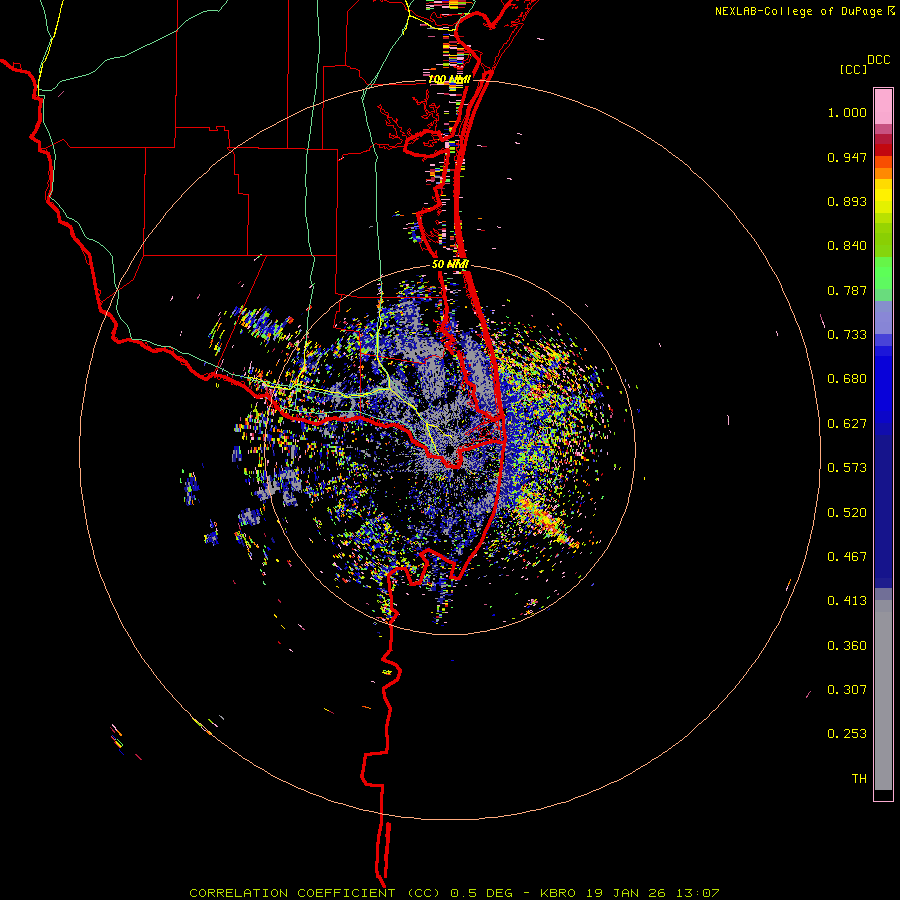Click the TH threshold label
The image size is (900, 900).
859,779
